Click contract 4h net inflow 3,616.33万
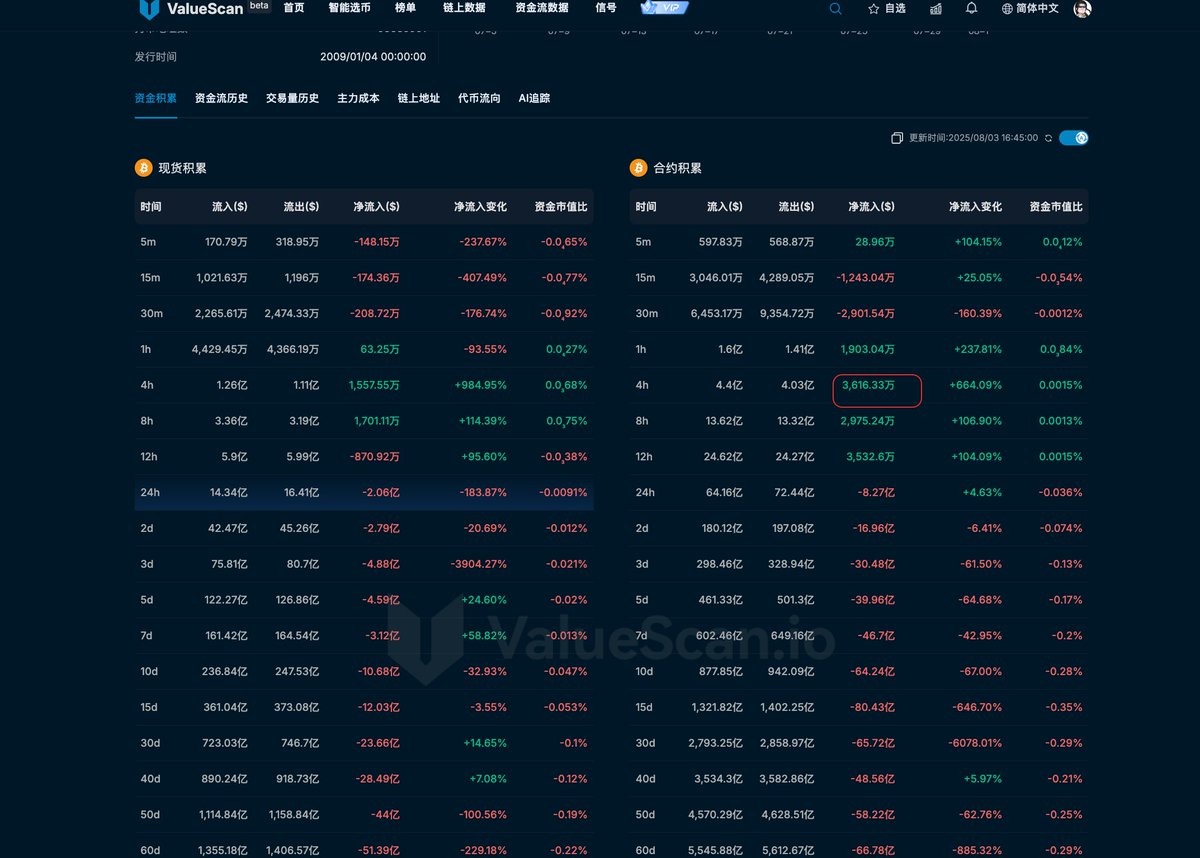 point(869,385)
